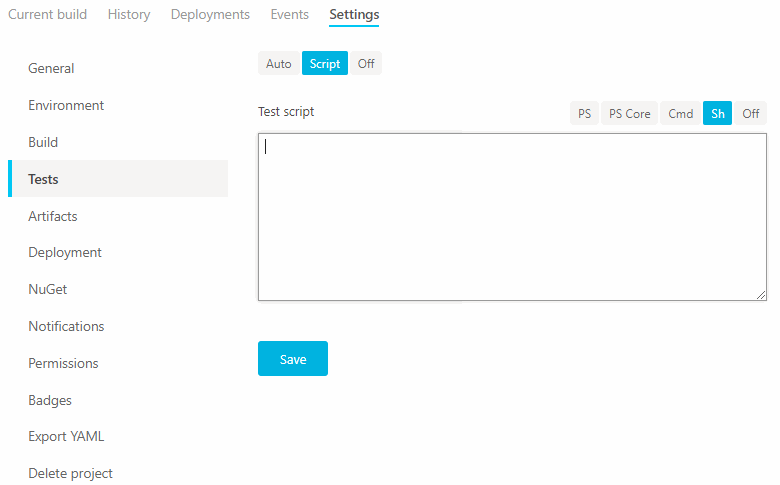Open the Artifacts settings section

(x=53, y=216)
